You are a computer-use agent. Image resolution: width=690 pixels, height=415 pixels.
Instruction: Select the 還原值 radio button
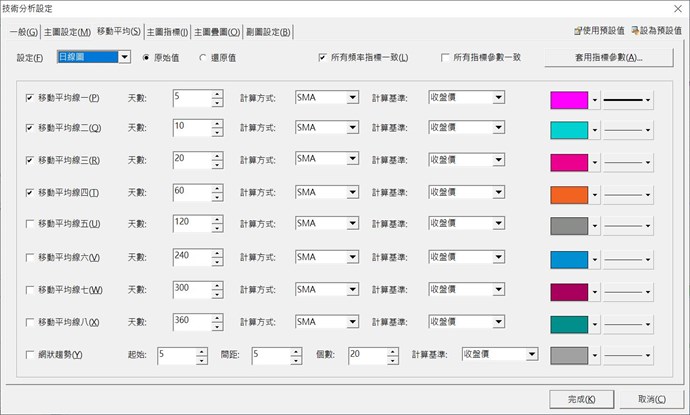point(203,58)
